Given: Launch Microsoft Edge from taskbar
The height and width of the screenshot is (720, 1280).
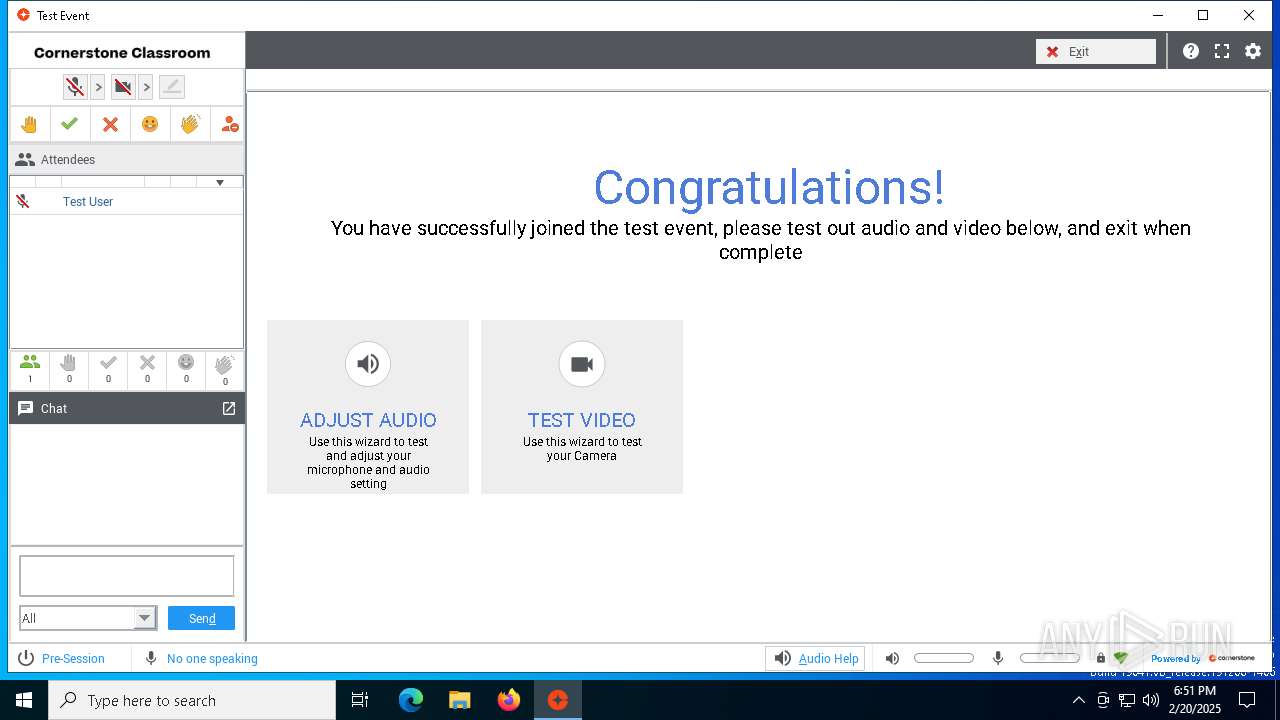Looking at the screenshot, I should (x=411, y=700).
